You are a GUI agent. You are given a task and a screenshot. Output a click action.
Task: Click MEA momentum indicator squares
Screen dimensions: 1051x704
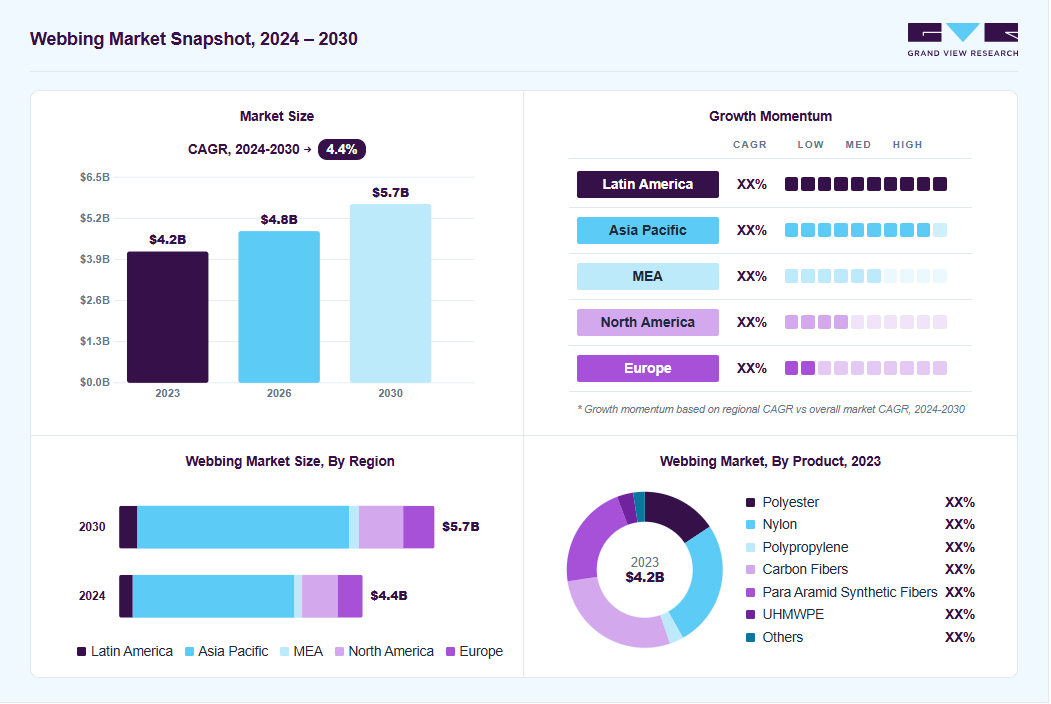point(866,276)
